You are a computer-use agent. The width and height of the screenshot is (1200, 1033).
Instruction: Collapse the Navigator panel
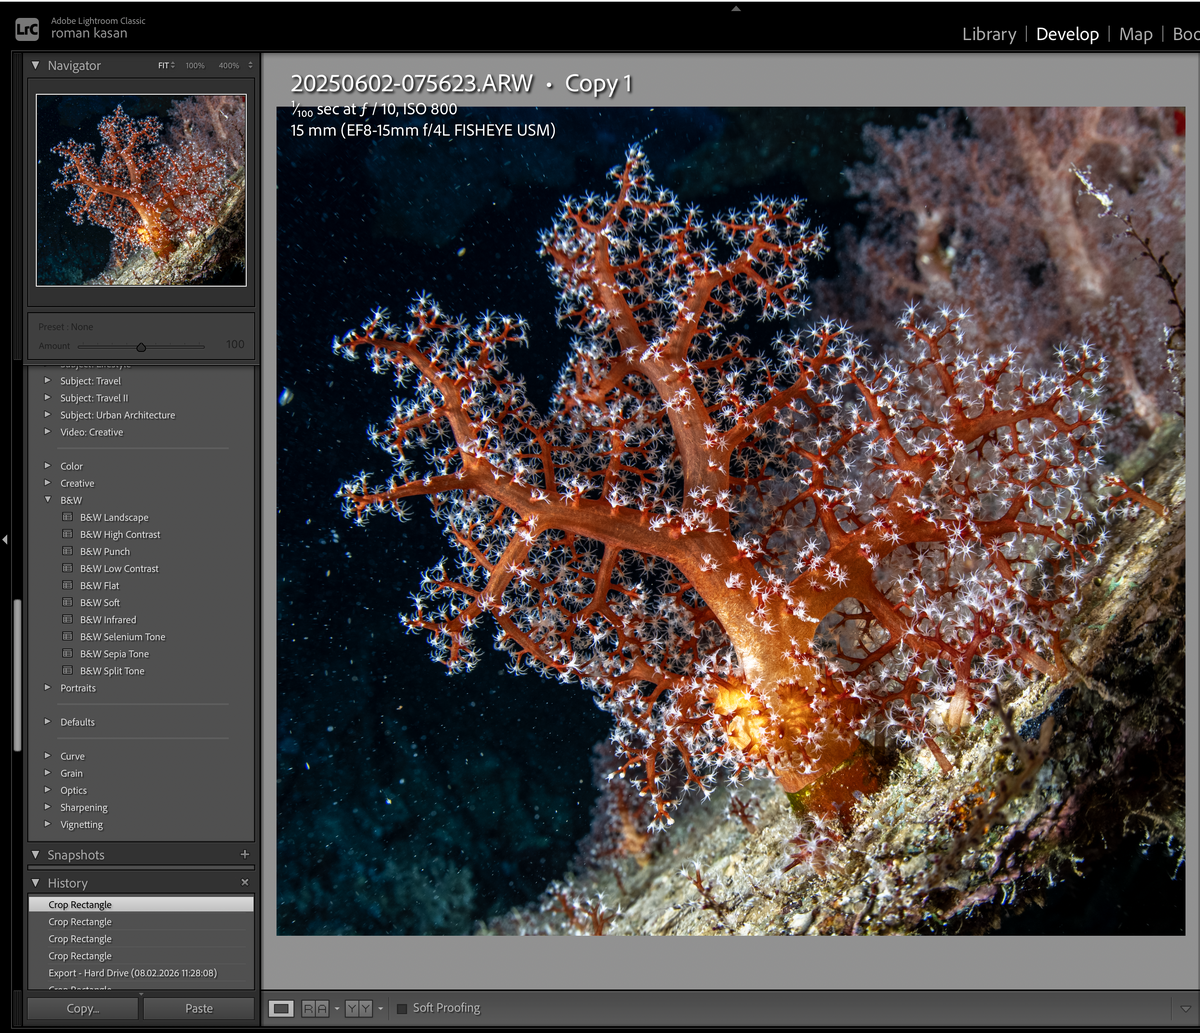36,66
